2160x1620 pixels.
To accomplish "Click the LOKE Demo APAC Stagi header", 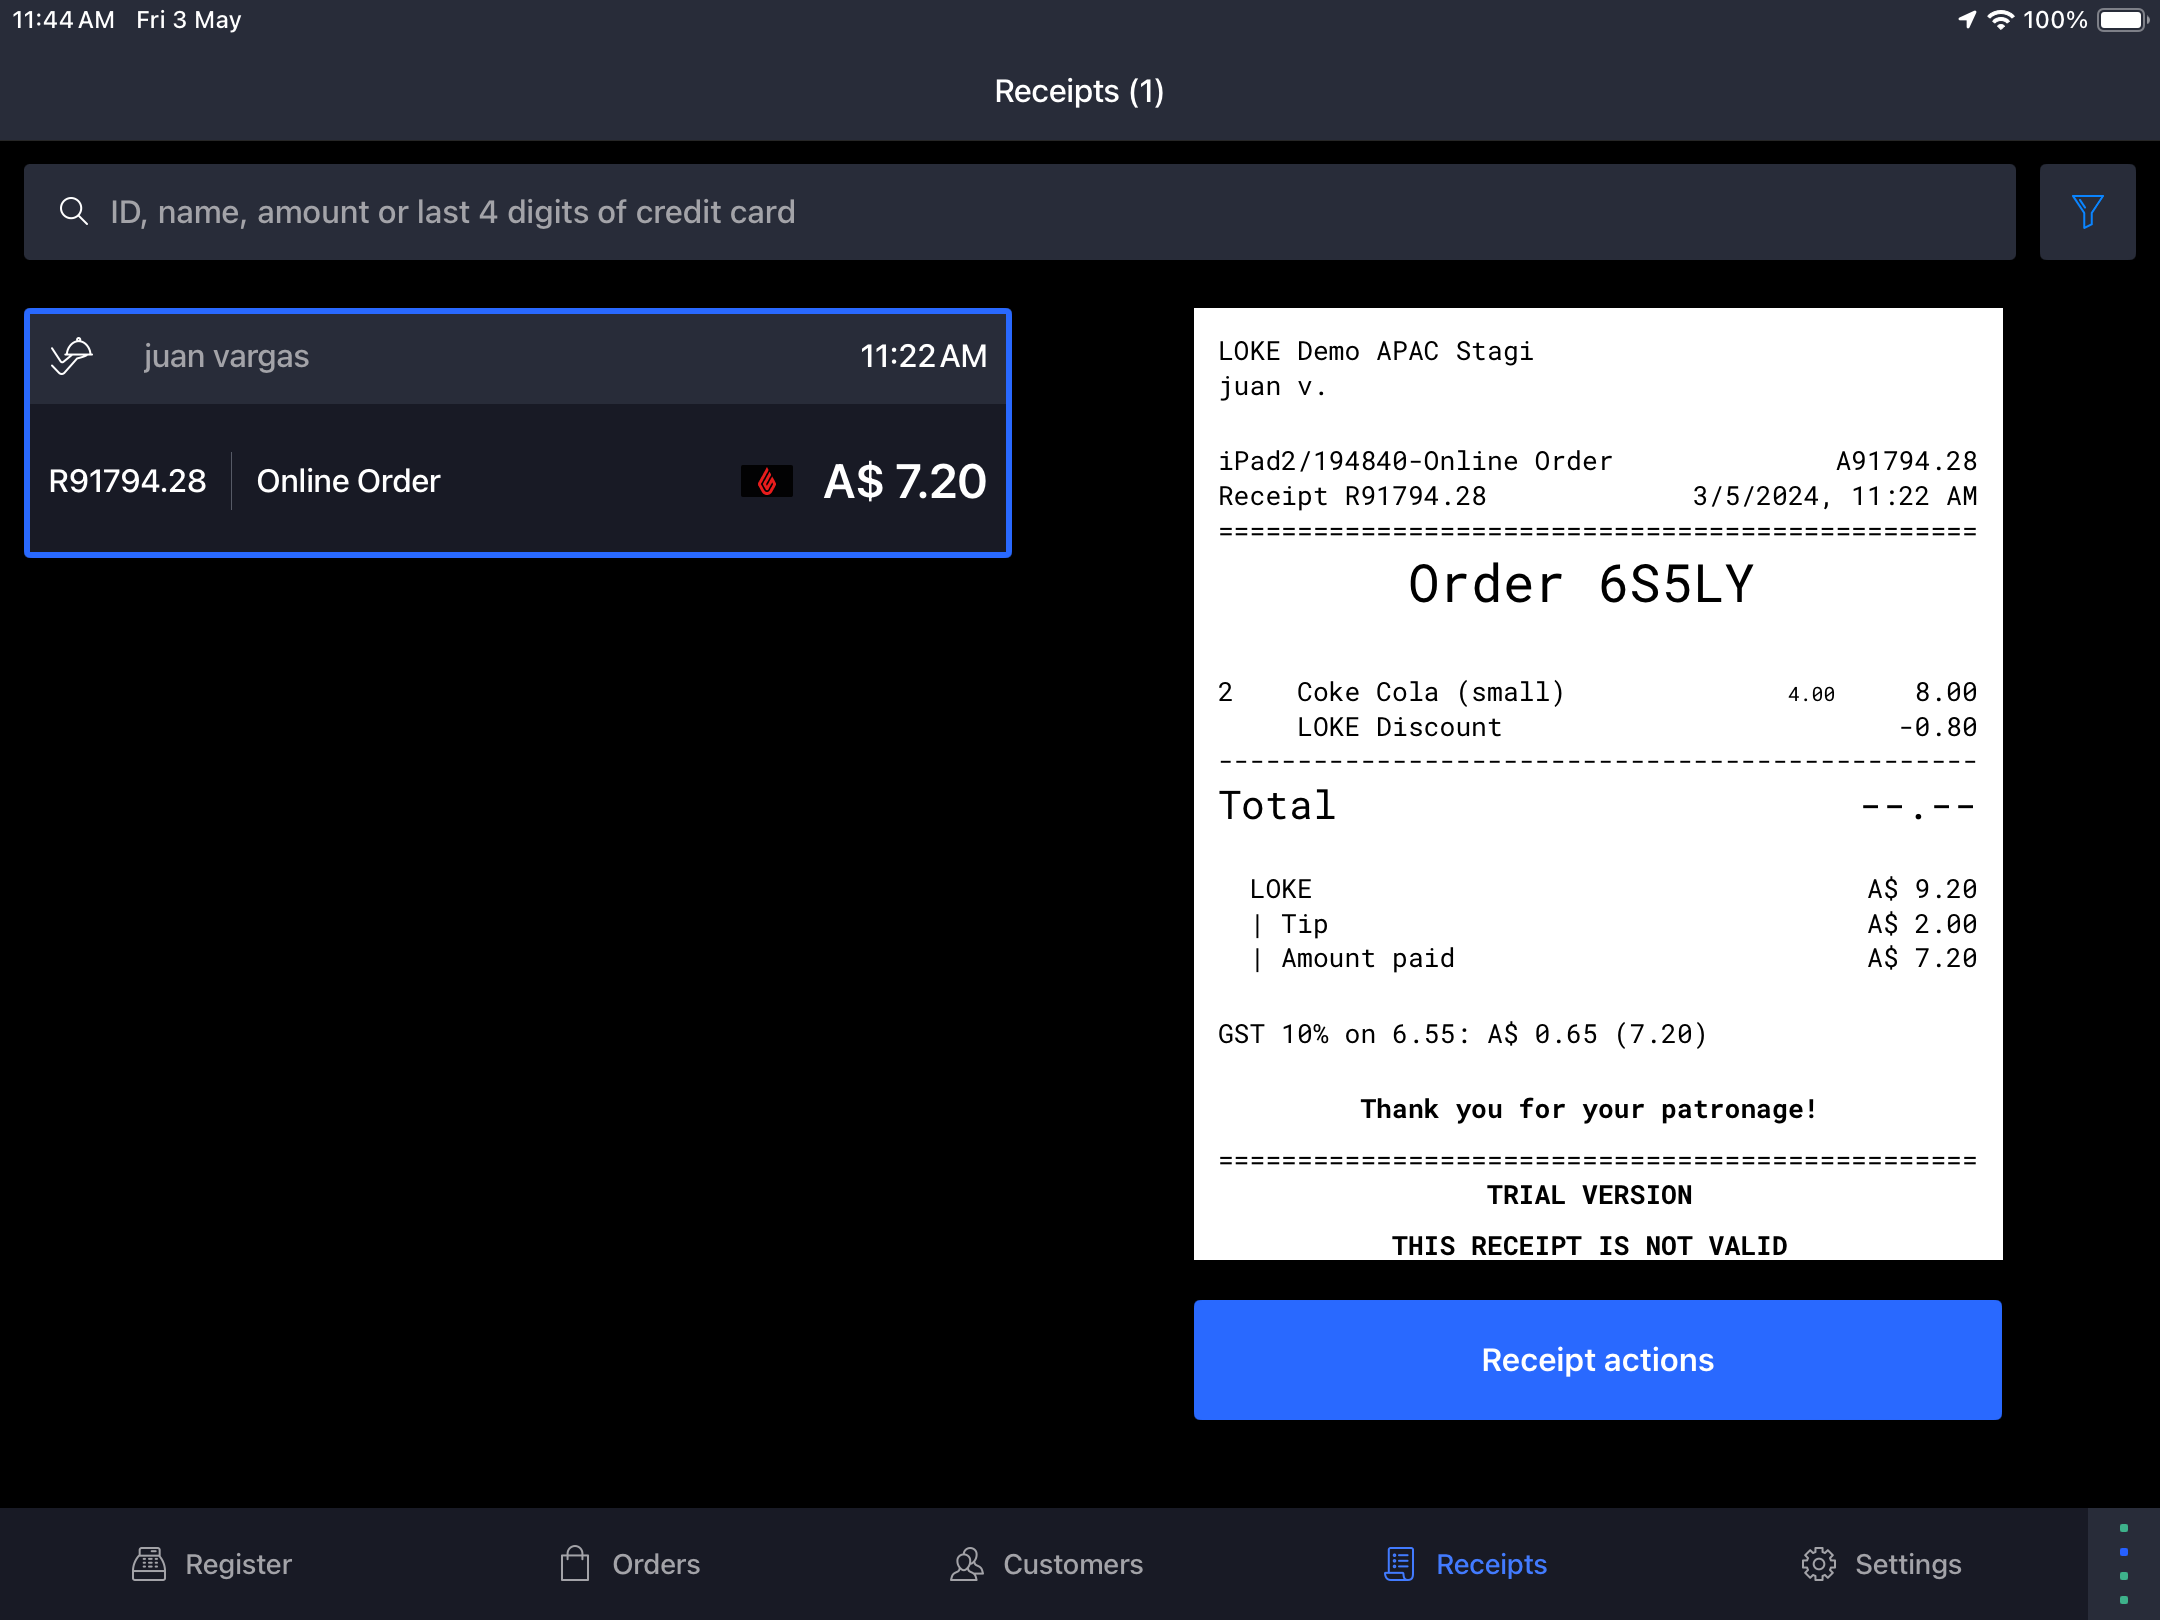I will (1375, 351).
